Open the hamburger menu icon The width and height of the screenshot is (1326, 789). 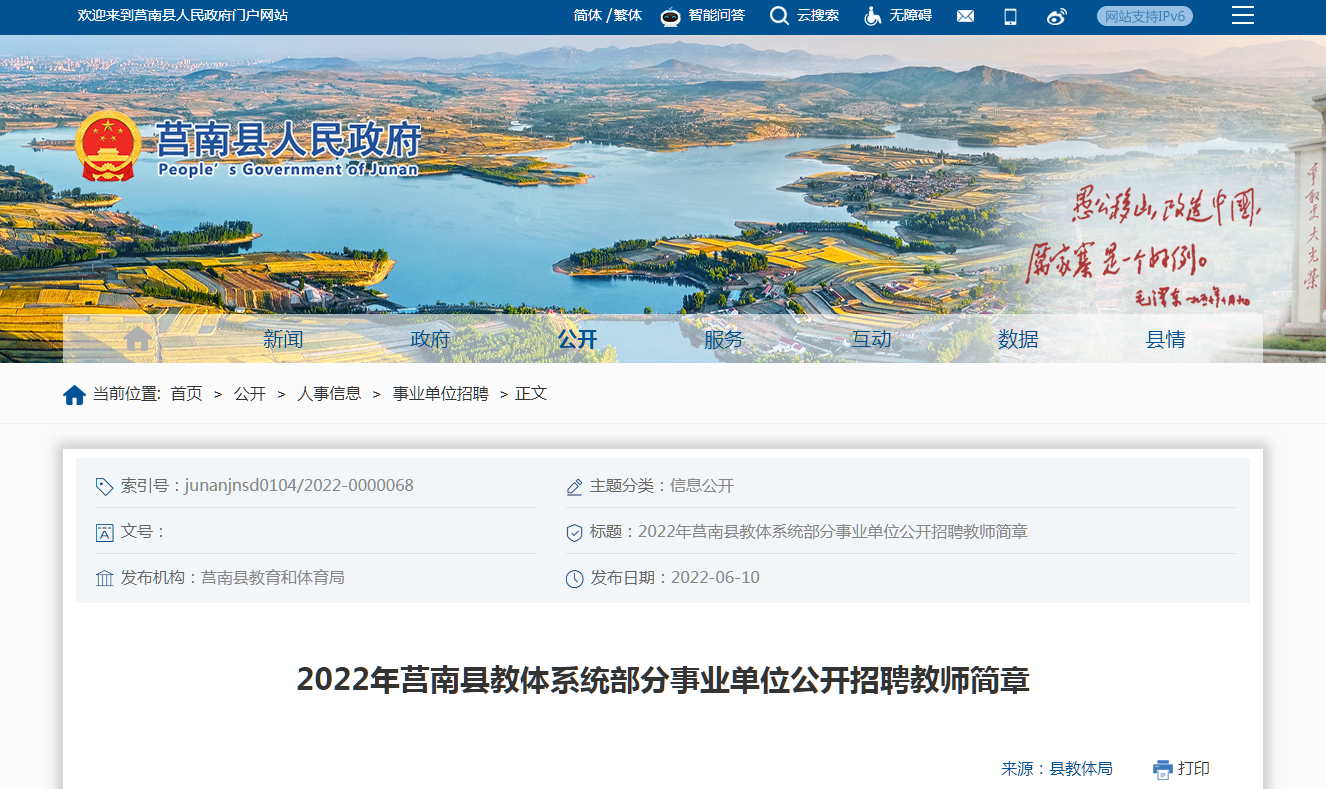coord(1243,15)
